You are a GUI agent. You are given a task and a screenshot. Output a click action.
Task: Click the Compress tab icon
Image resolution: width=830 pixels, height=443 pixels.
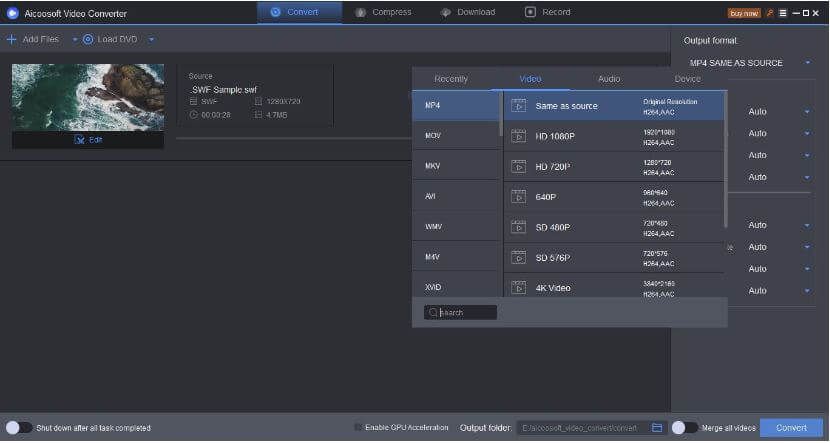pos(360,12)
